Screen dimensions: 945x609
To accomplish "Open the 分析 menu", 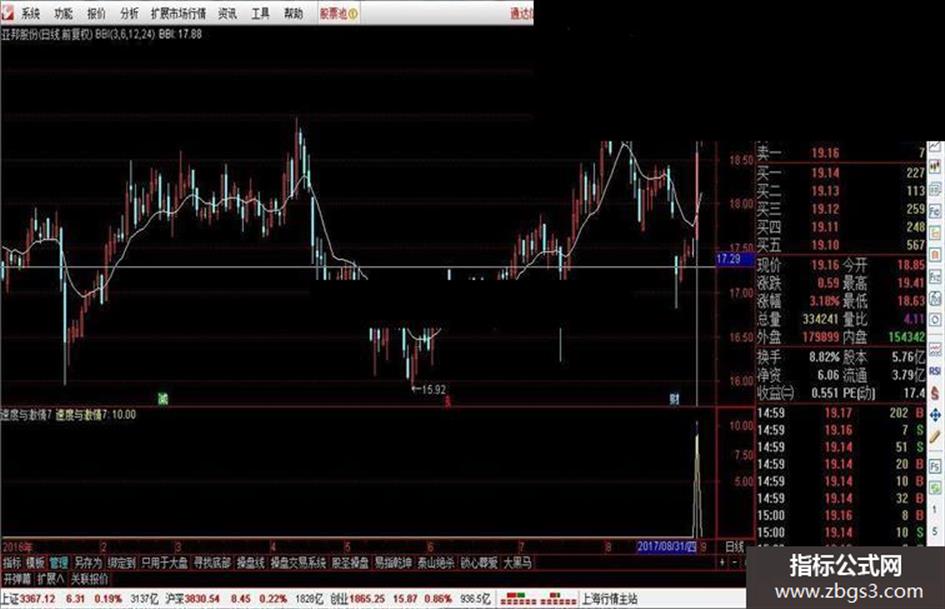I will 129,13.
